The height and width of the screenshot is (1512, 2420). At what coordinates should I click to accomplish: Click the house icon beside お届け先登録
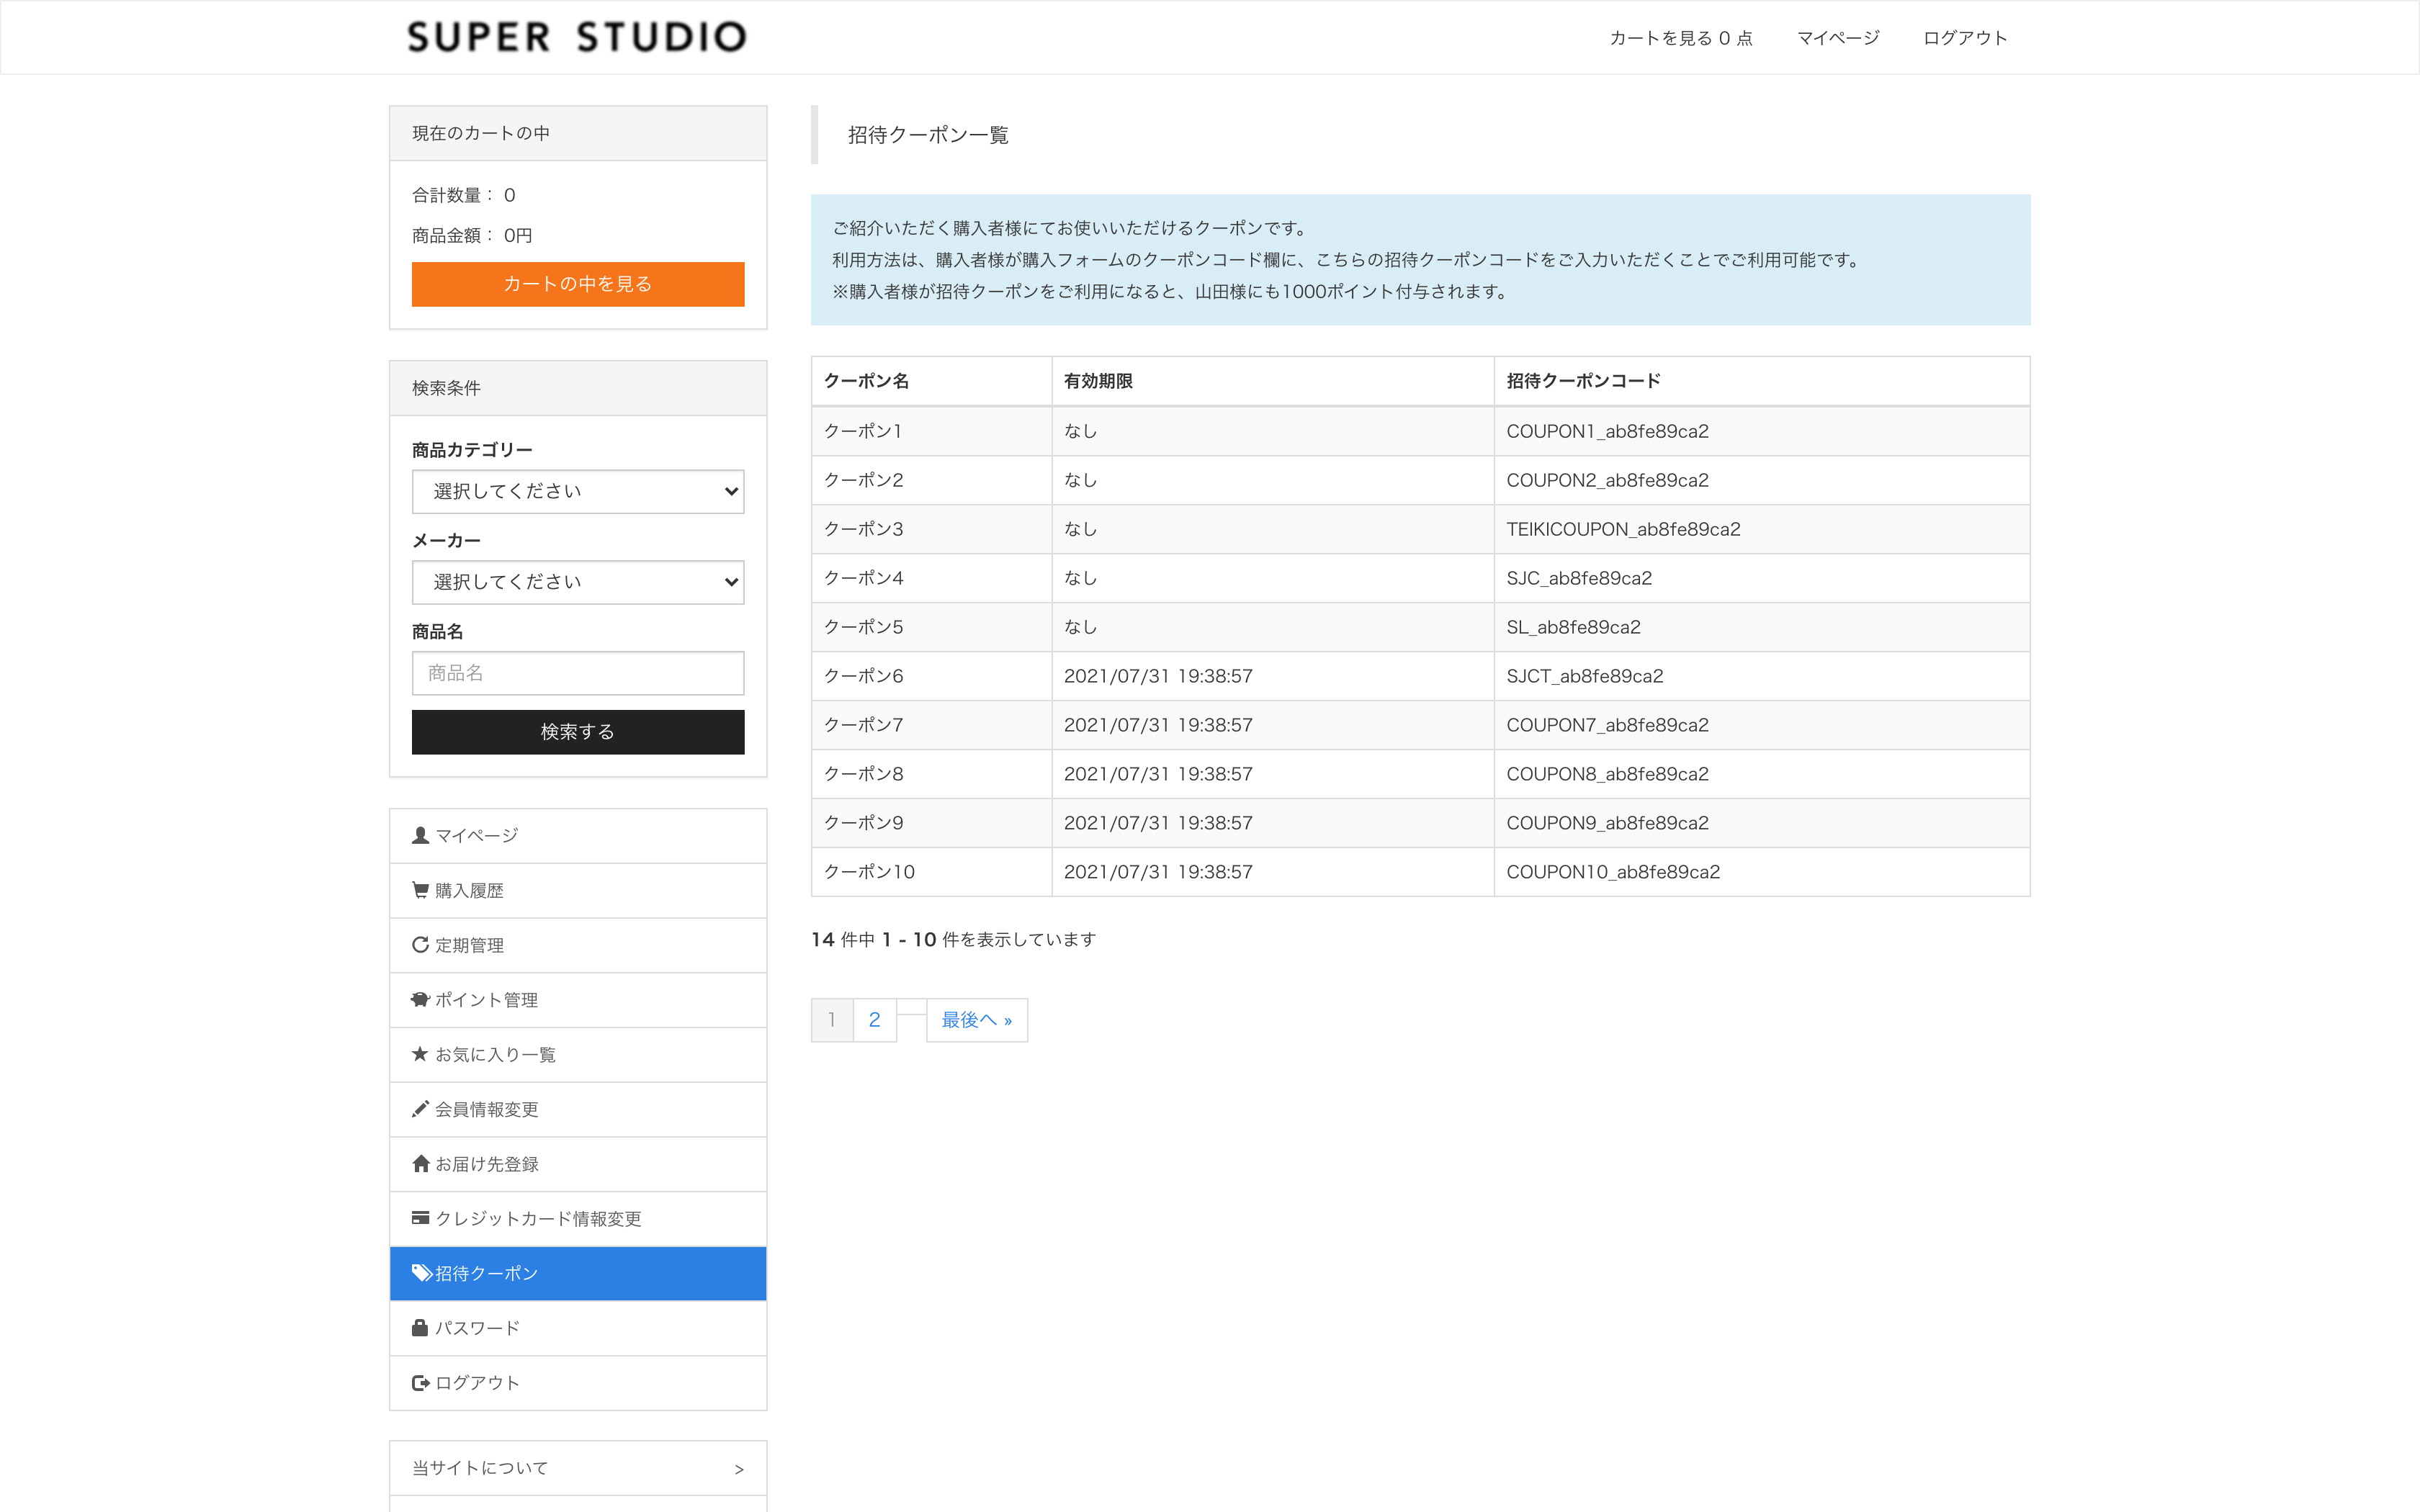click(420, 1163)
